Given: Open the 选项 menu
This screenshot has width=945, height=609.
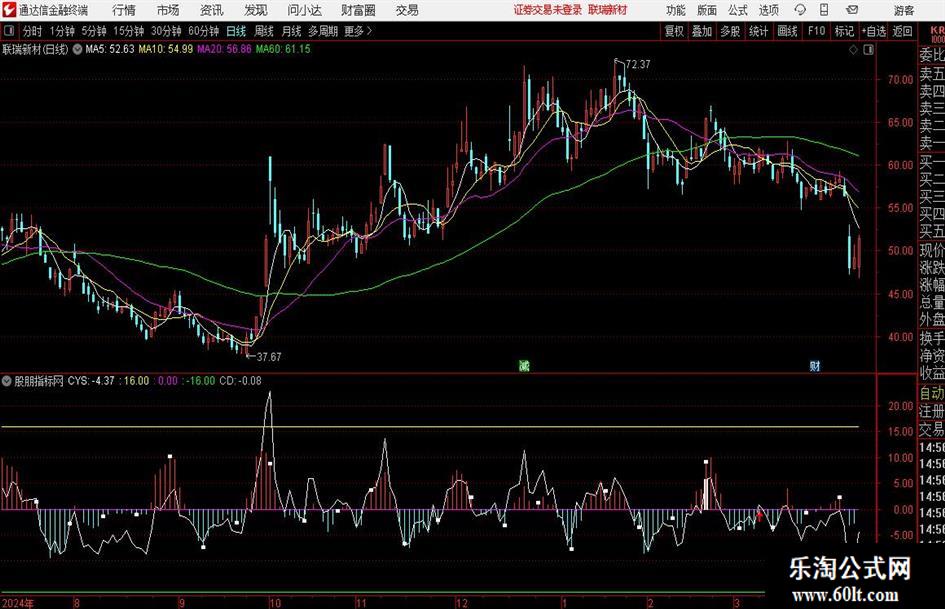Looking at the screenshot, I should click(768, 10).
